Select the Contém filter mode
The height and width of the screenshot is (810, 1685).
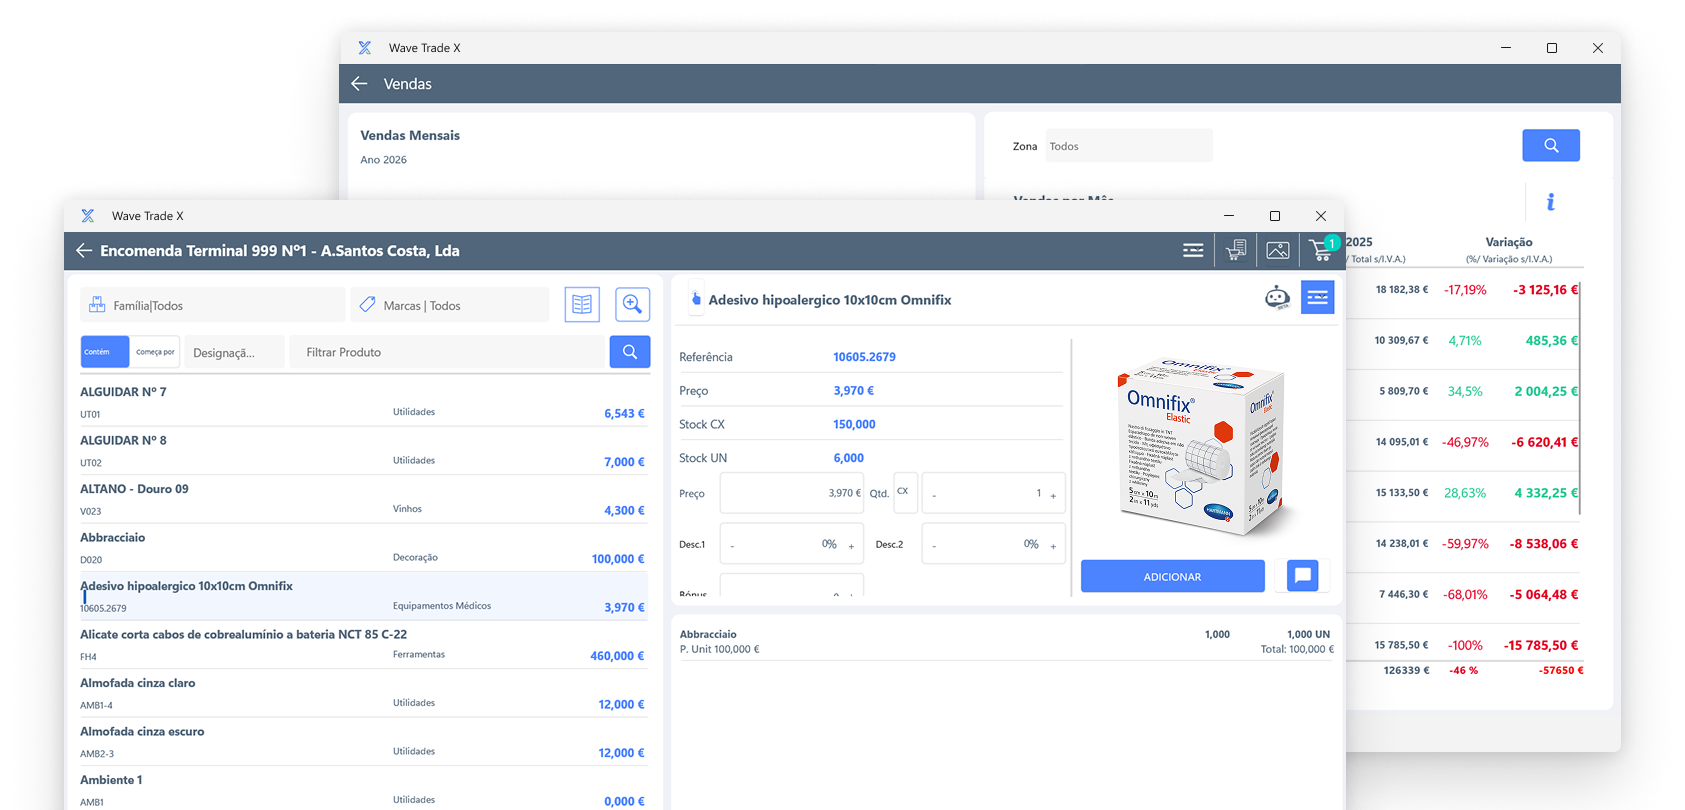[x=105, y=352]
